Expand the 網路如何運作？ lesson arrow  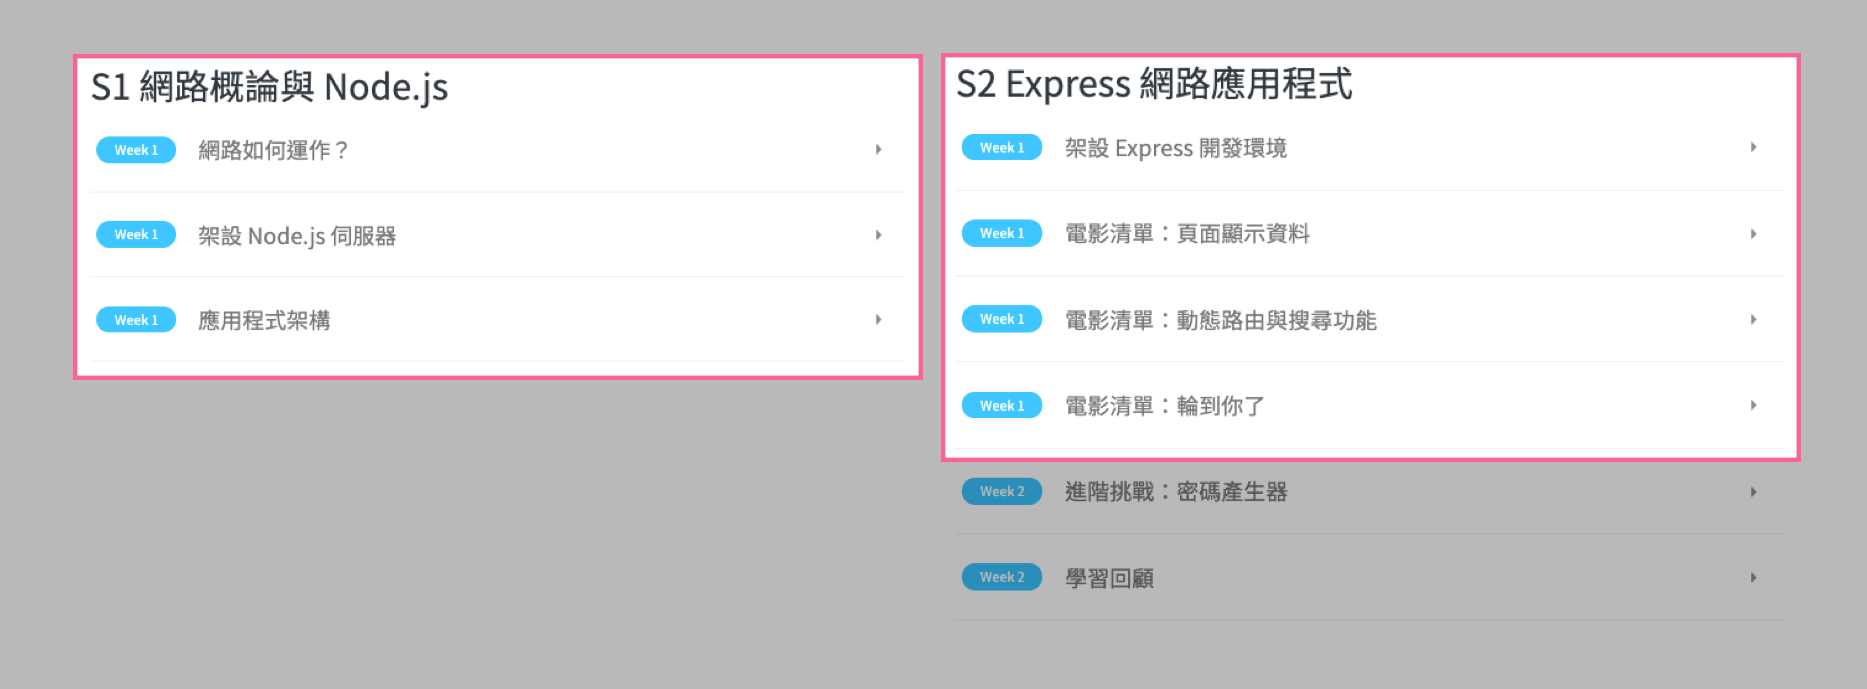[x=878, y=150]
